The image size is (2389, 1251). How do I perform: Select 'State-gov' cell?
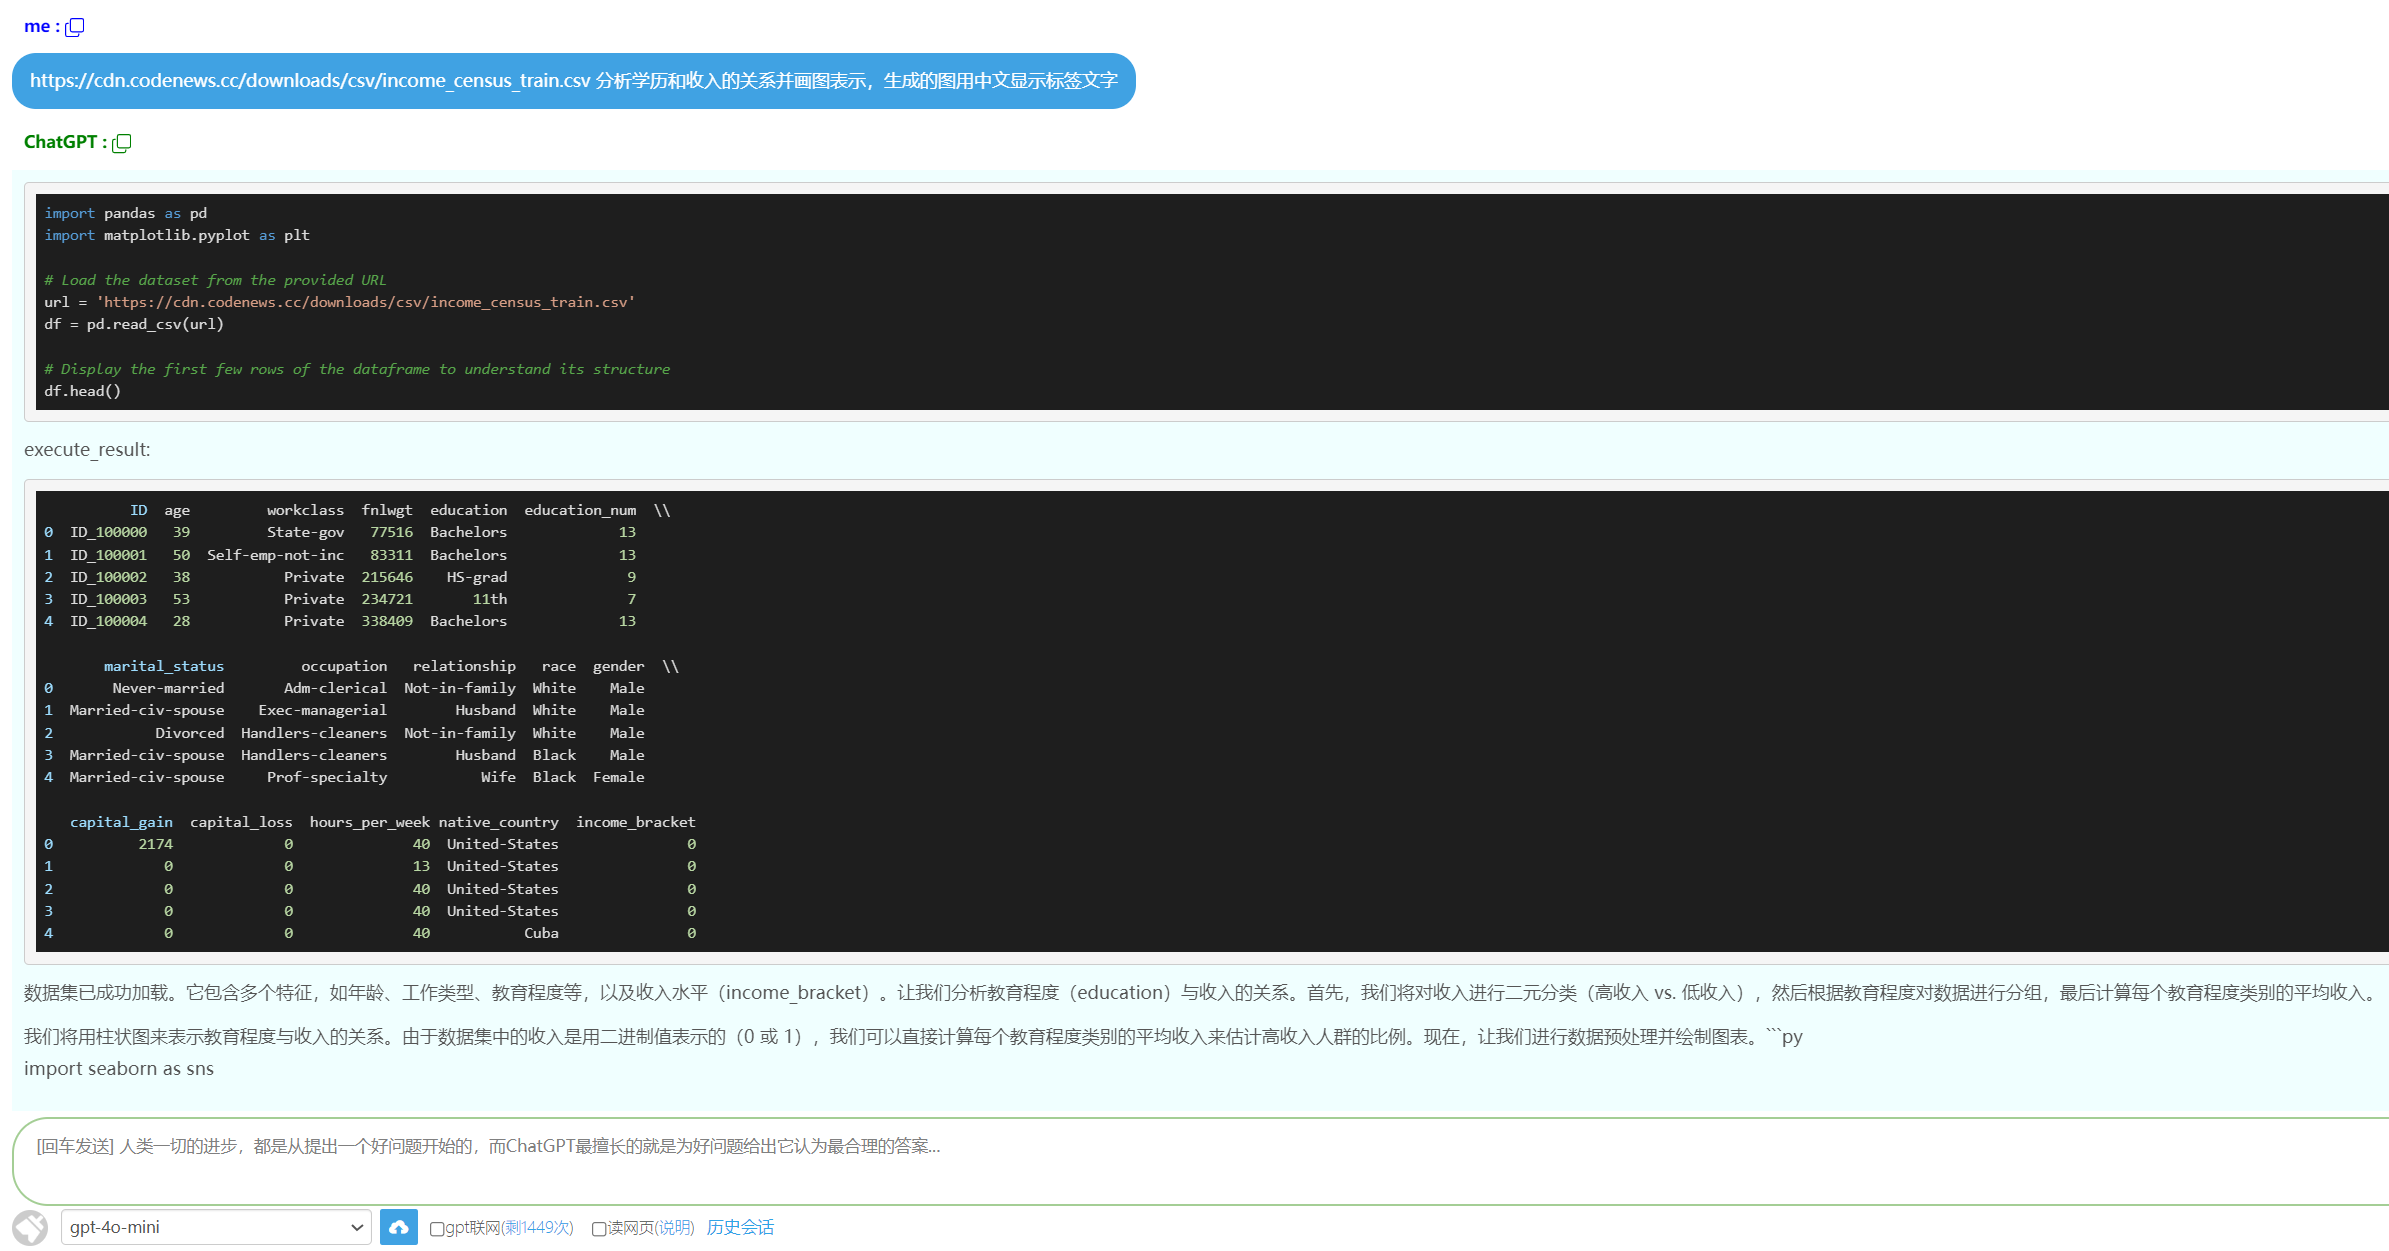pos(305,532)
